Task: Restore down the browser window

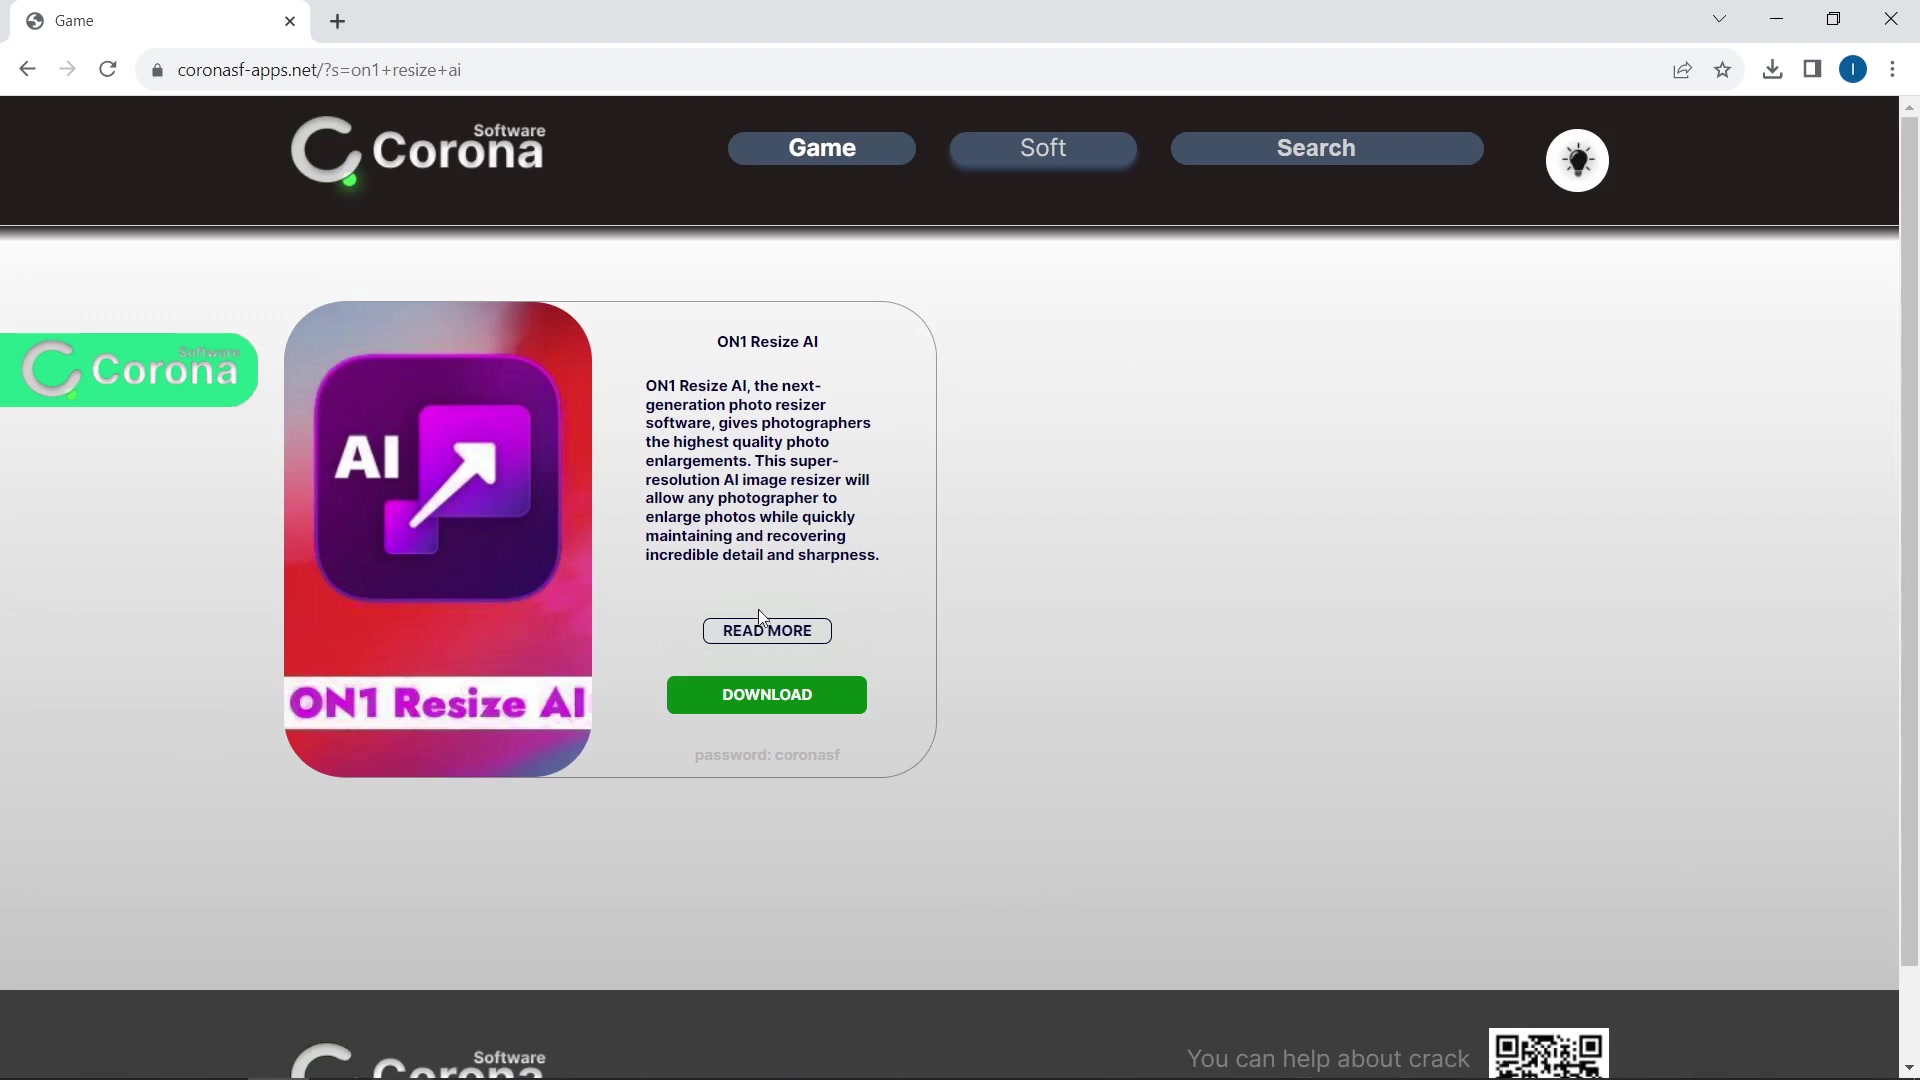Action: [x=1833, y=19]
